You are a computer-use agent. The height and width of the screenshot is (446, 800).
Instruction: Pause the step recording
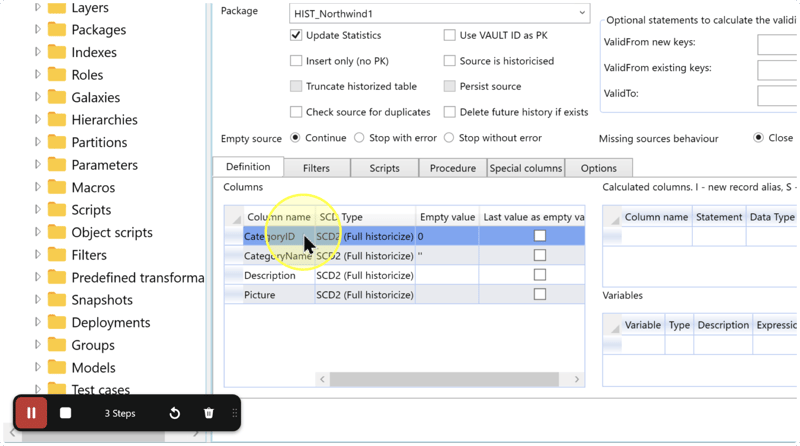[31, 413]
